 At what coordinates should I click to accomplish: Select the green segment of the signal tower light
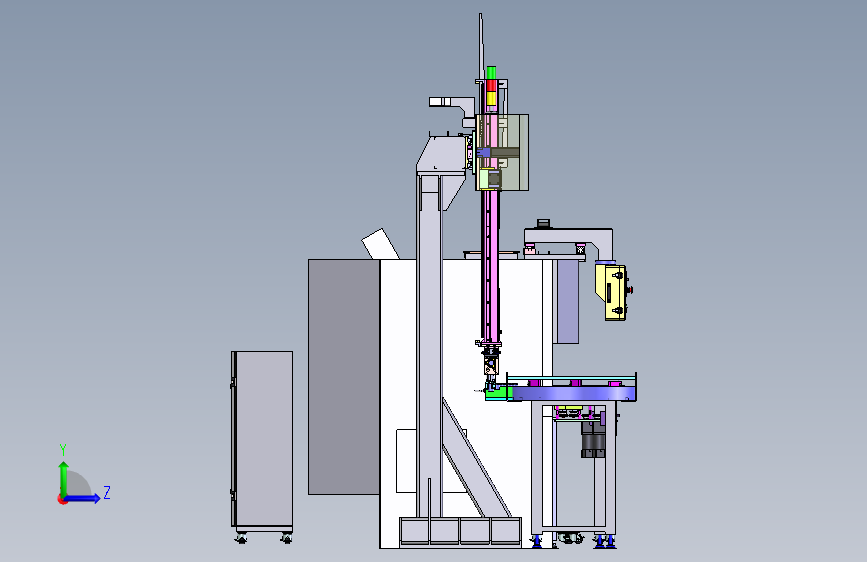491,73
